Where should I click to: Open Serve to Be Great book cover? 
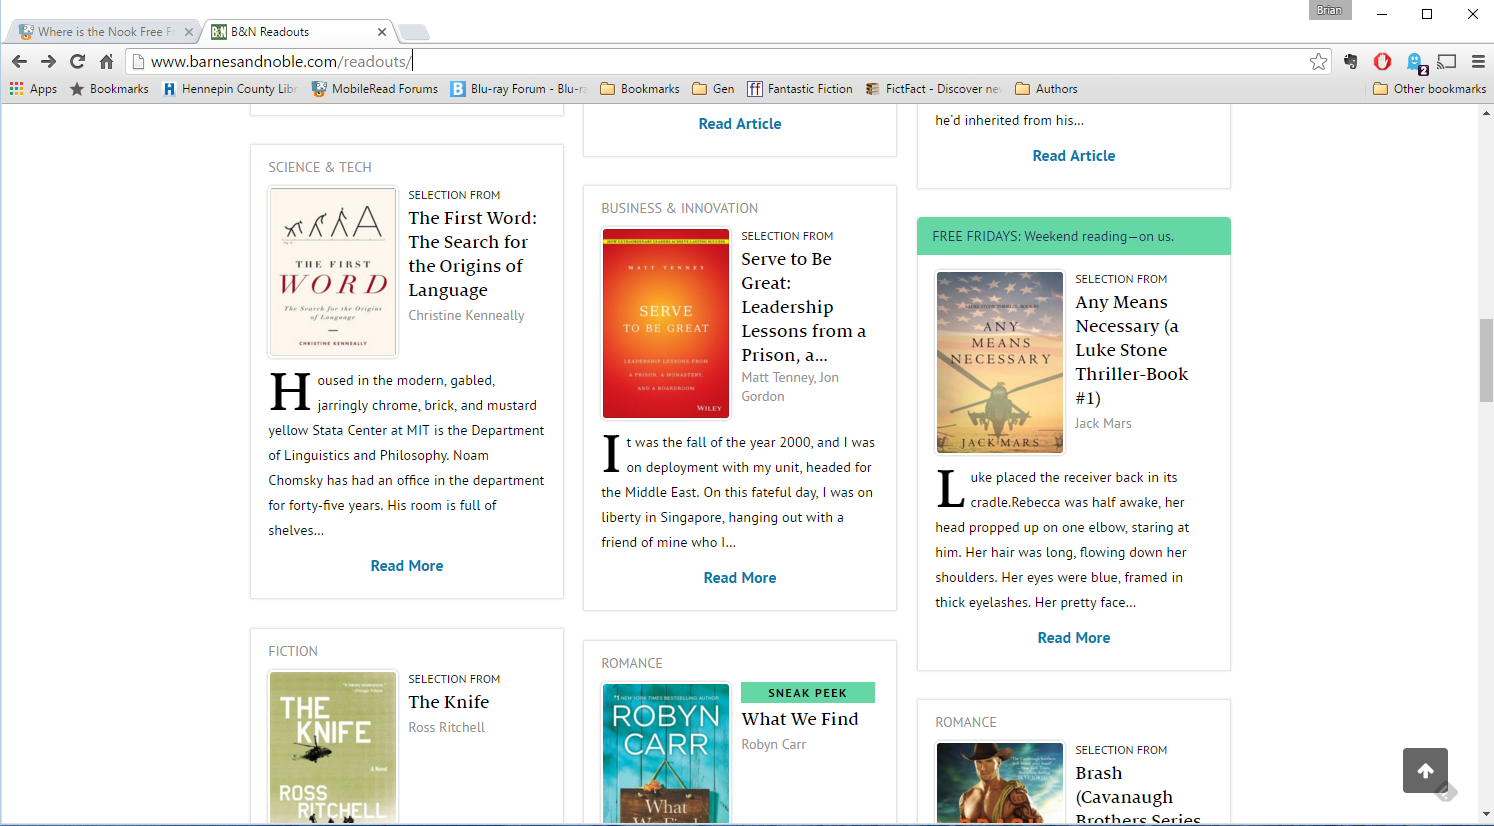666,323
